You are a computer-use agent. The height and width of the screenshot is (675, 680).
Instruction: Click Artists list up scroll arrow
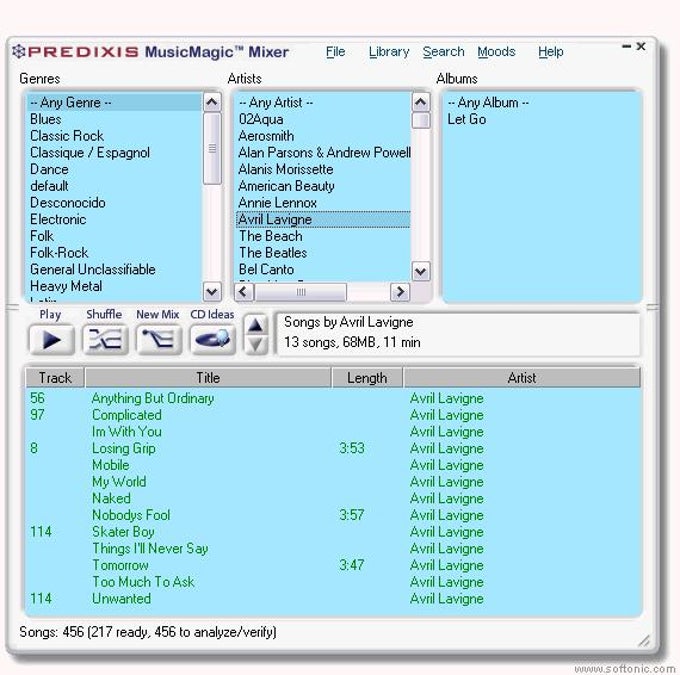421,103
